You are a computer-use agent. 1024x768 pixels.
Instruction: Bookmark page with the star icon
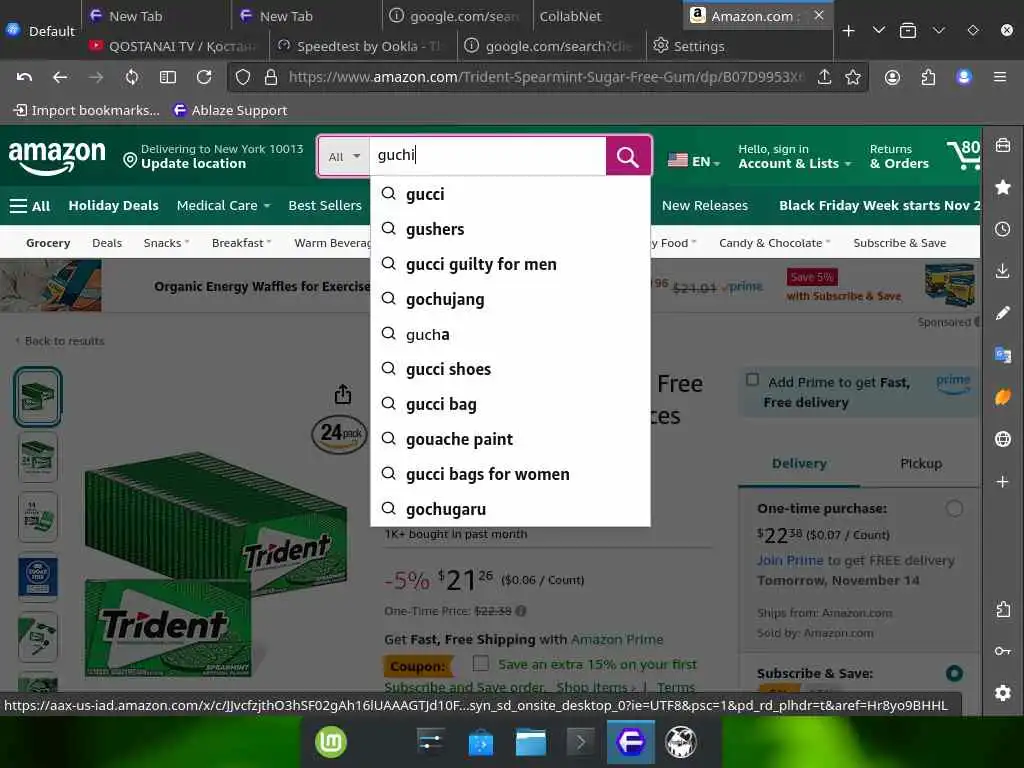pyautogui.click(x=853, y=77)
